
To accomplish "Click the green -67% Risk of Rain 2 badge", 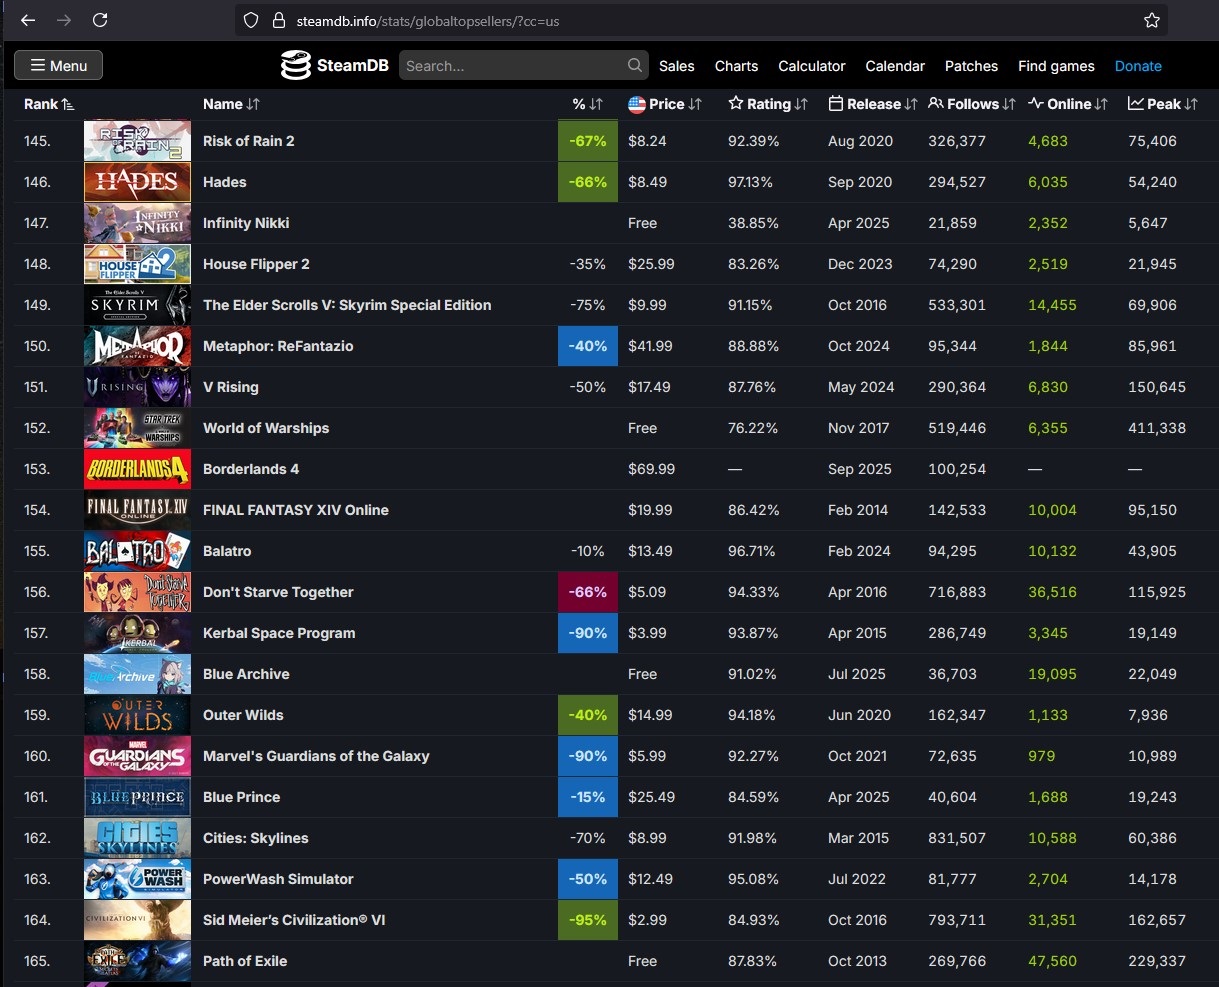I will click(588, 141).
